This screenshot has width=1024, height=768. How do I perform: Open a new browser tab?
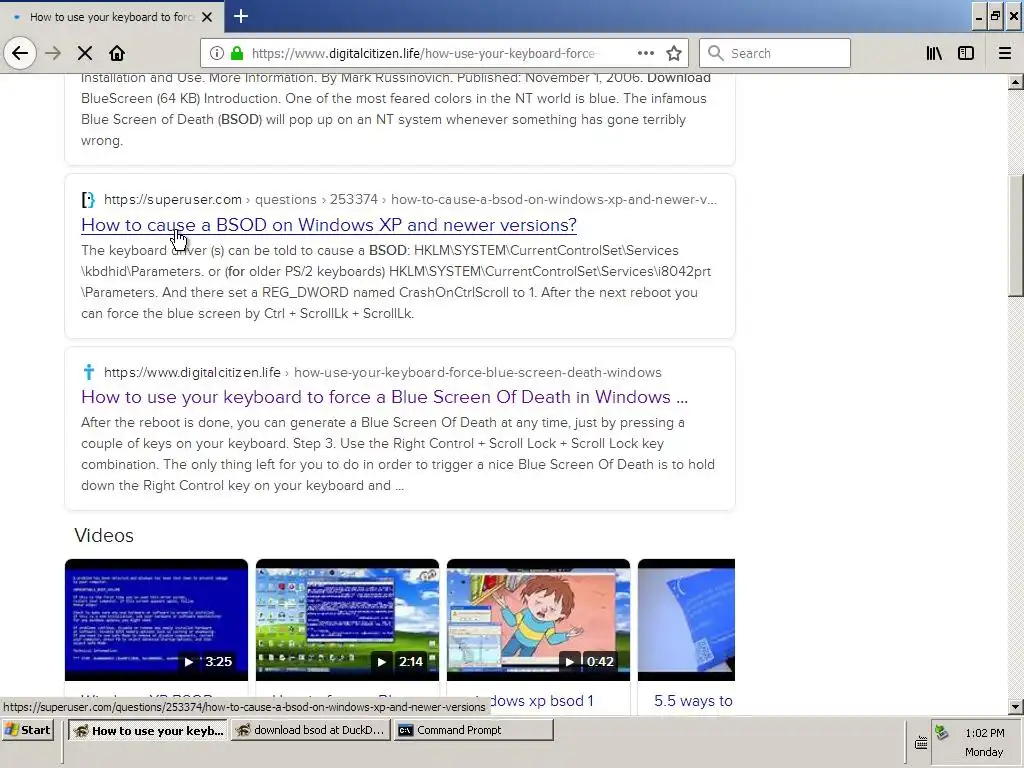241,16
